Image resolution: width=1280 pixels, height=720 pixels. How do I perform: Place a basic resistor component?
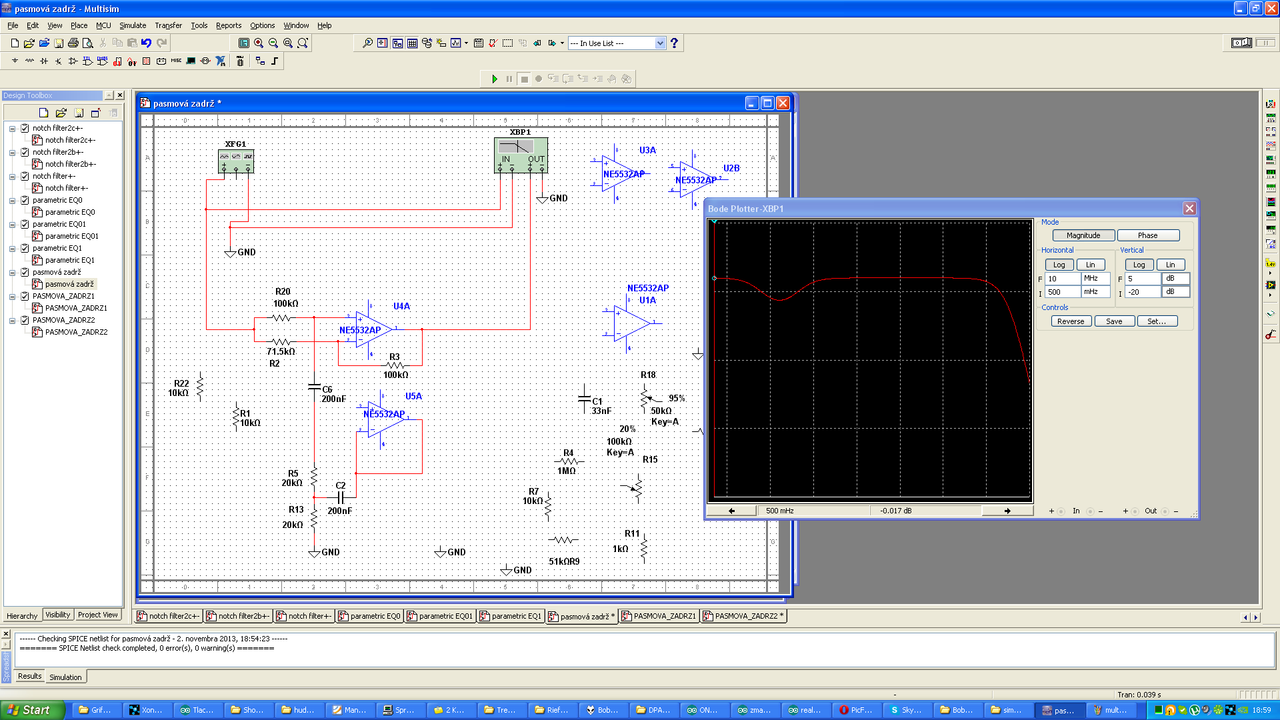(29, 61)
